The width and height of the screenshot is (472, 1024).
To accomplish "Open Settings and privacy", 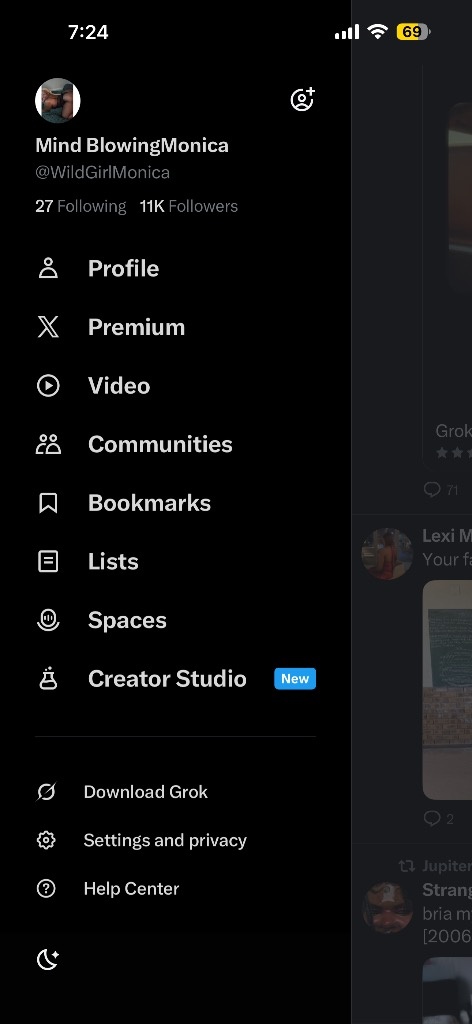I will pyautogui.click(x=165, y=840).
